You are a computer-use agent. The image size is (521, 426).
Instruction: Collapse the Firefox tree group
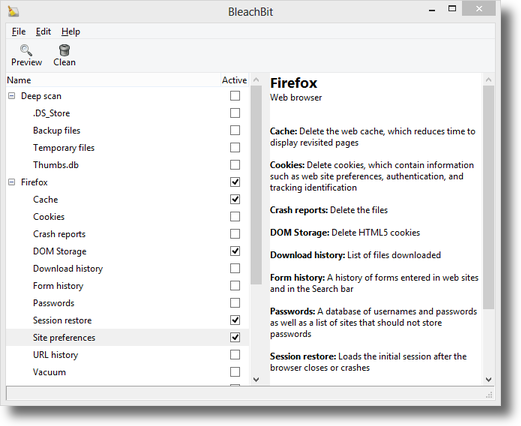click(x=12, y=182)
